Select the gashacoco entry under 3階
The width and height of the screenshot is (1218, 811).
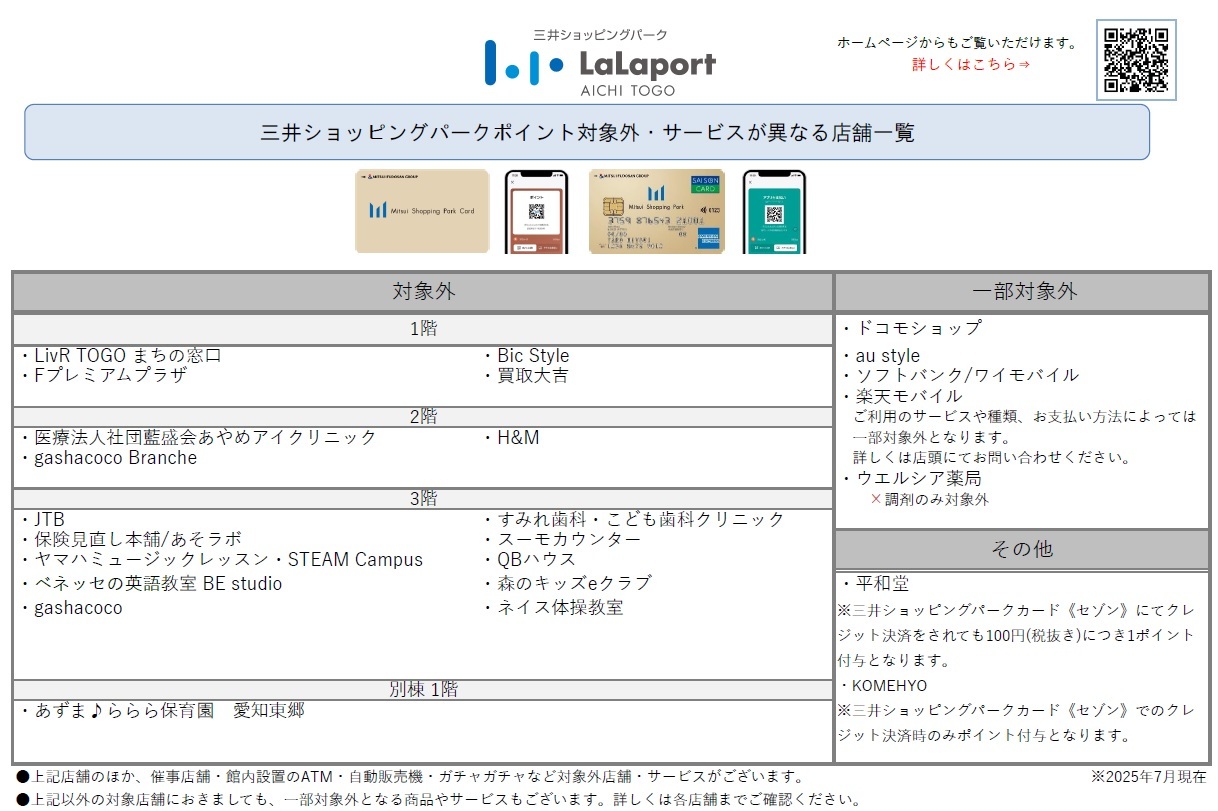(72, 608)
